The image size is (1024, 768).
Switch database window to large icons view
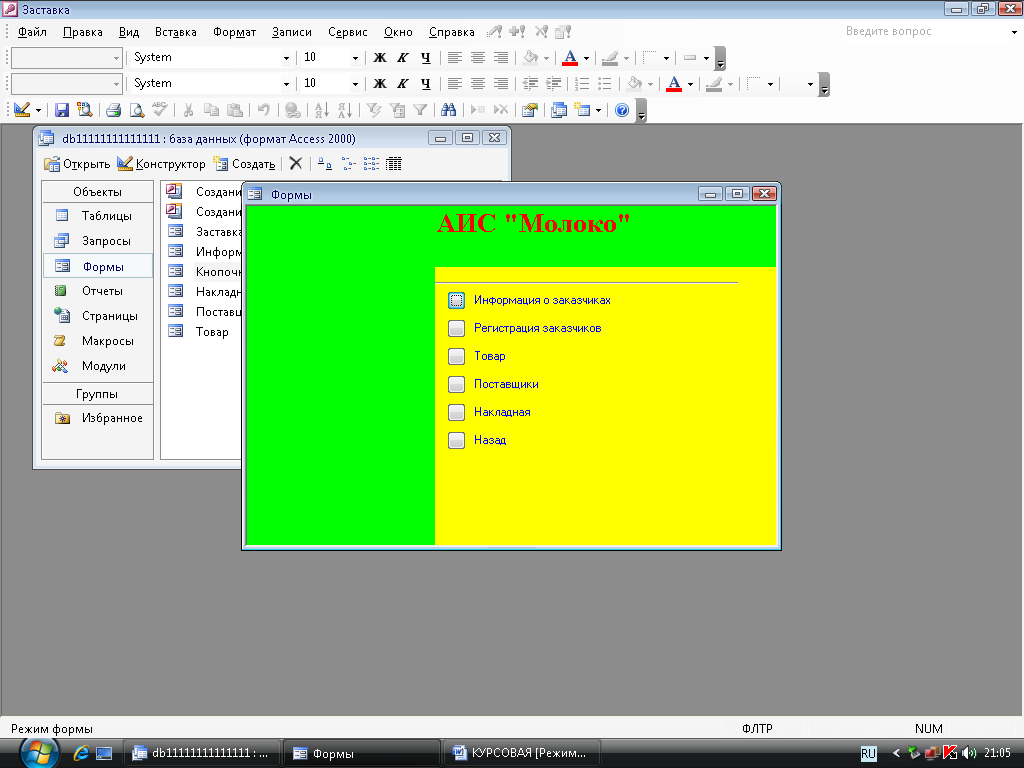click(325, 163)
